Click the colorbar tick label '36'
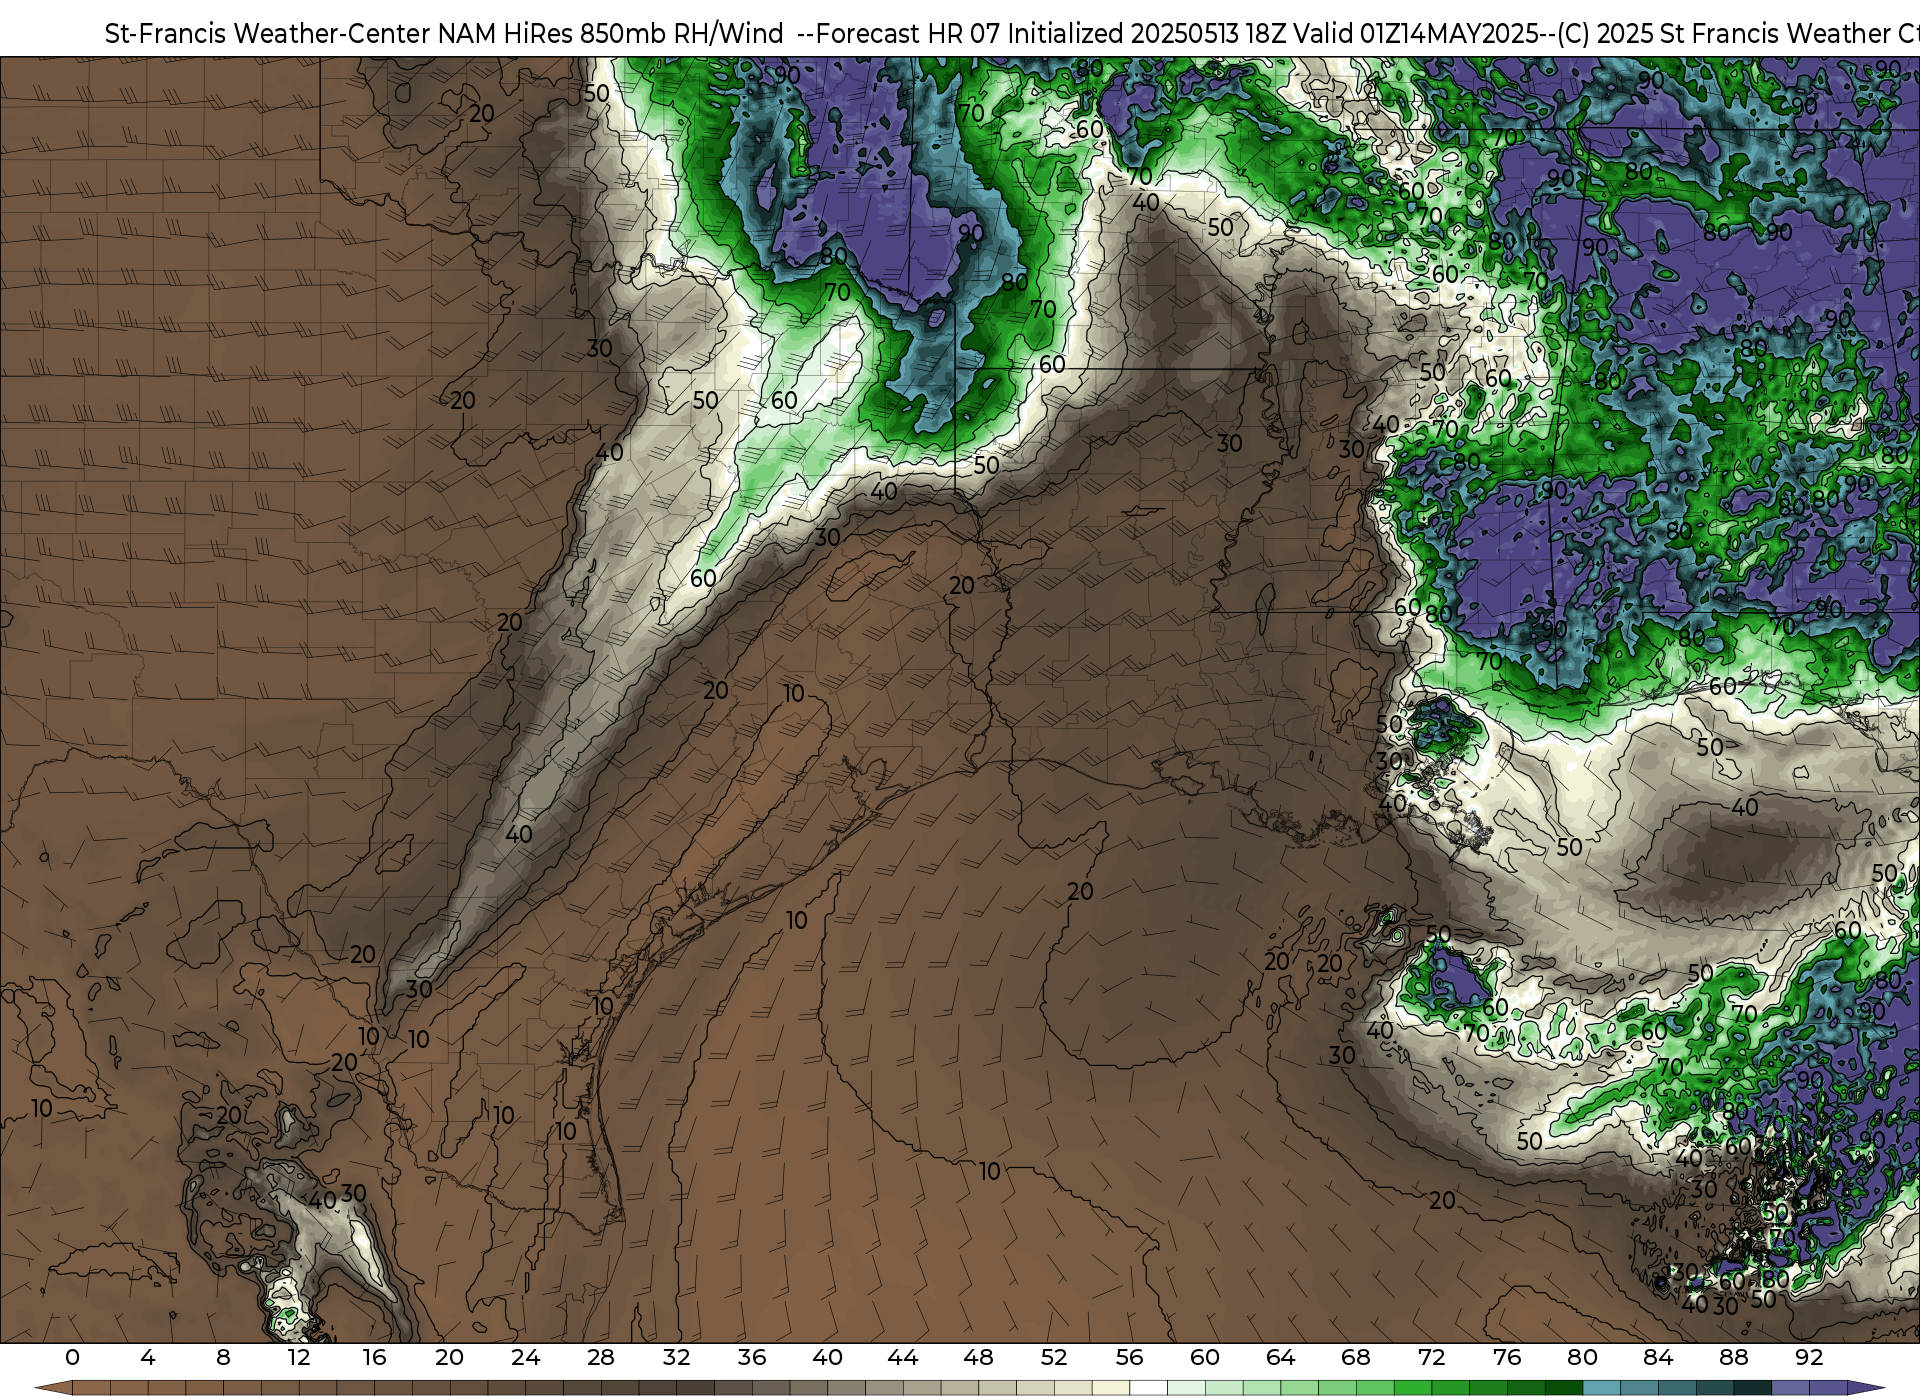 point(752,1357)
